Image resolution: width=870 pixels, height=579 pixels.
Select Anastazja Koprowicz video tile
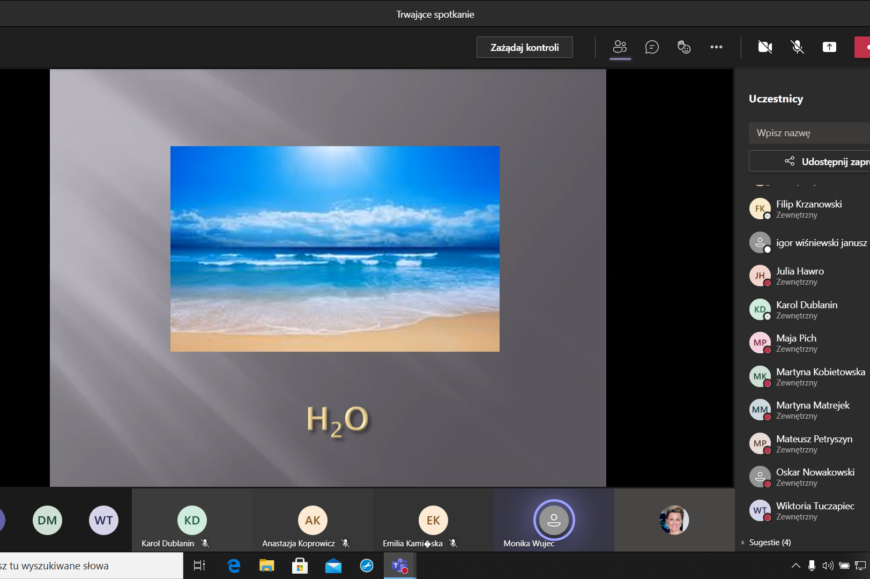point(312,520)
